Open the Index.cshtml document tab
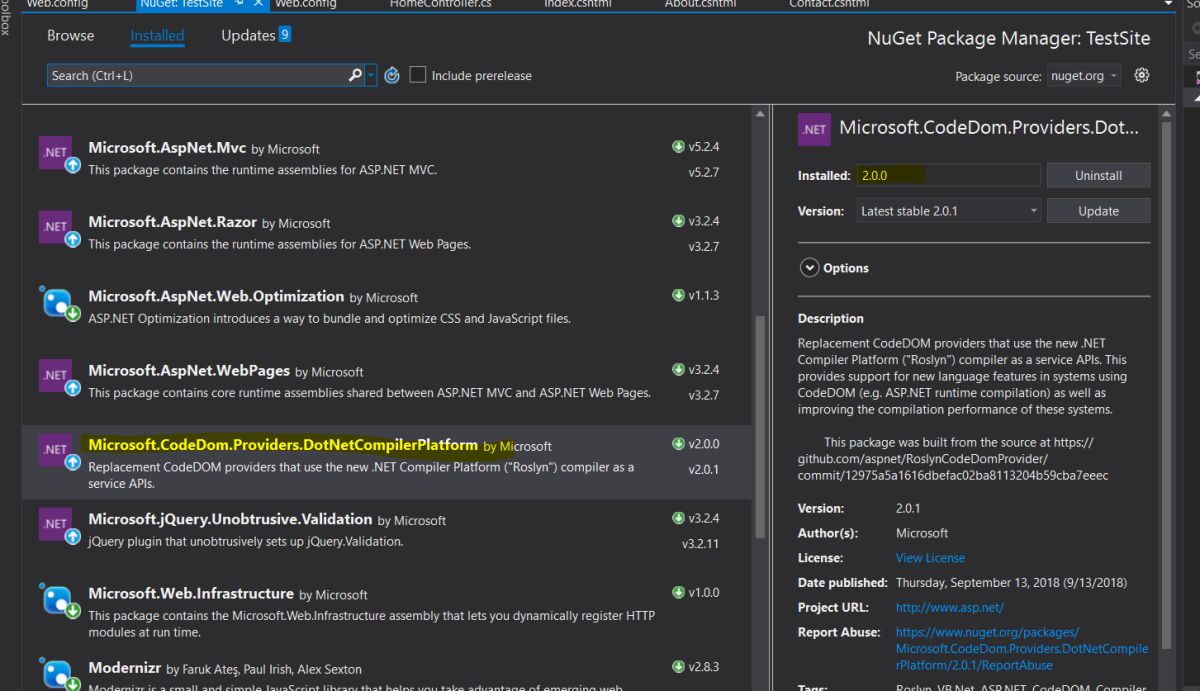 pos(578,4)
